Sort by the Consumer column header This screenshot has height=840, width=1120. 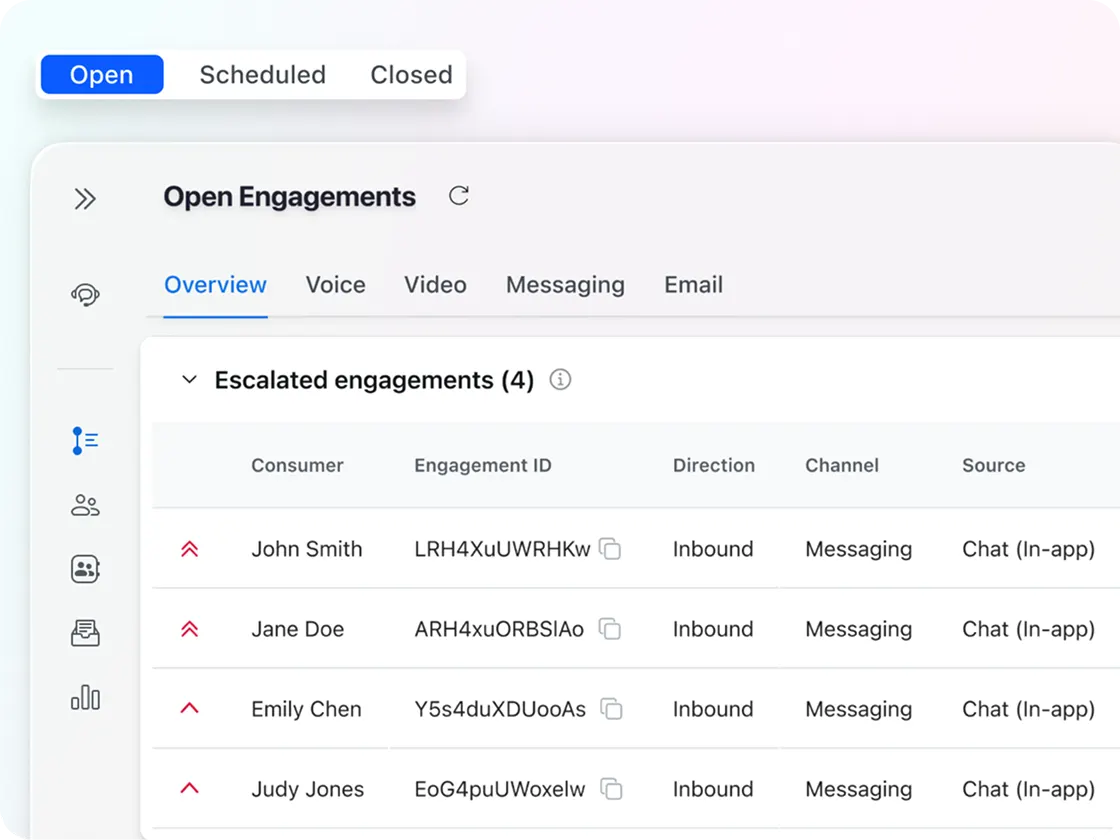click(297, 465)
